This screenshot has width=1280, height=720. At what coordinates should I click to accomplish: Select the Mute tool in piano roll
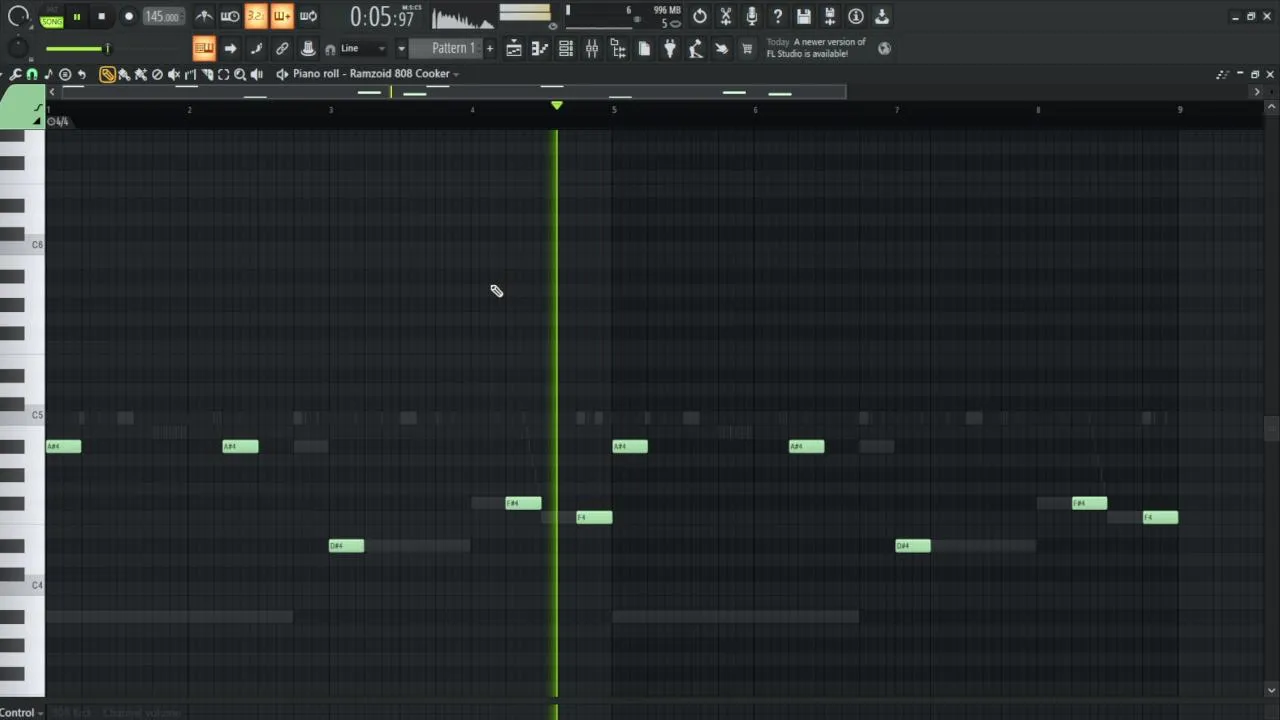[174, 74]
